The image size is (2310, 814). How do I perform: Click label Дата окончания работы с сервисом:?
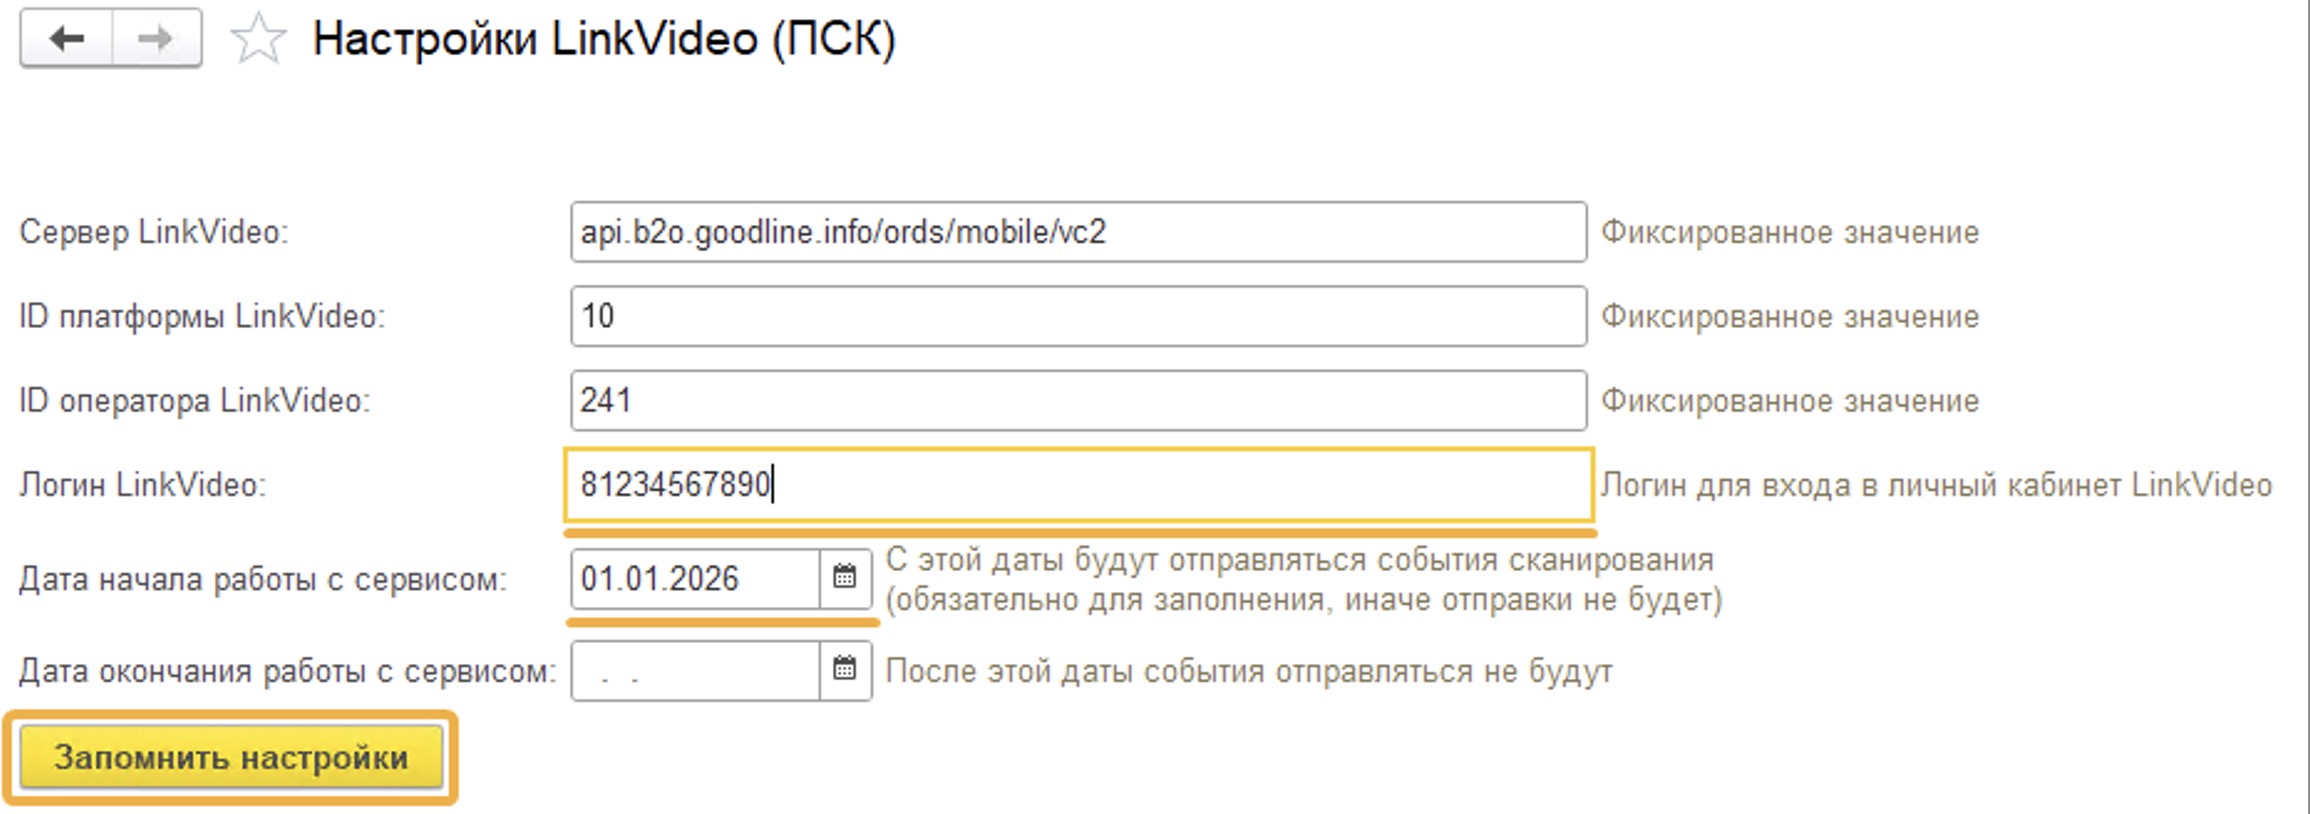click(x=287, y=671)
